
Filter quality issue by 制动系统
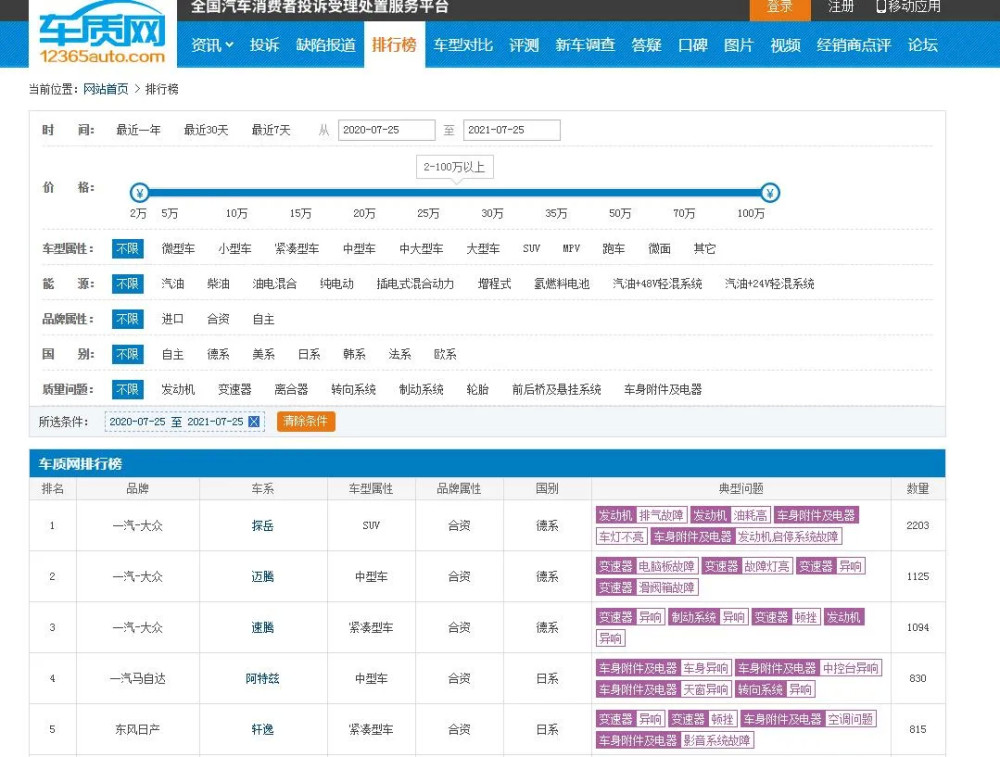pyautogui.click(x=421, y=389)
